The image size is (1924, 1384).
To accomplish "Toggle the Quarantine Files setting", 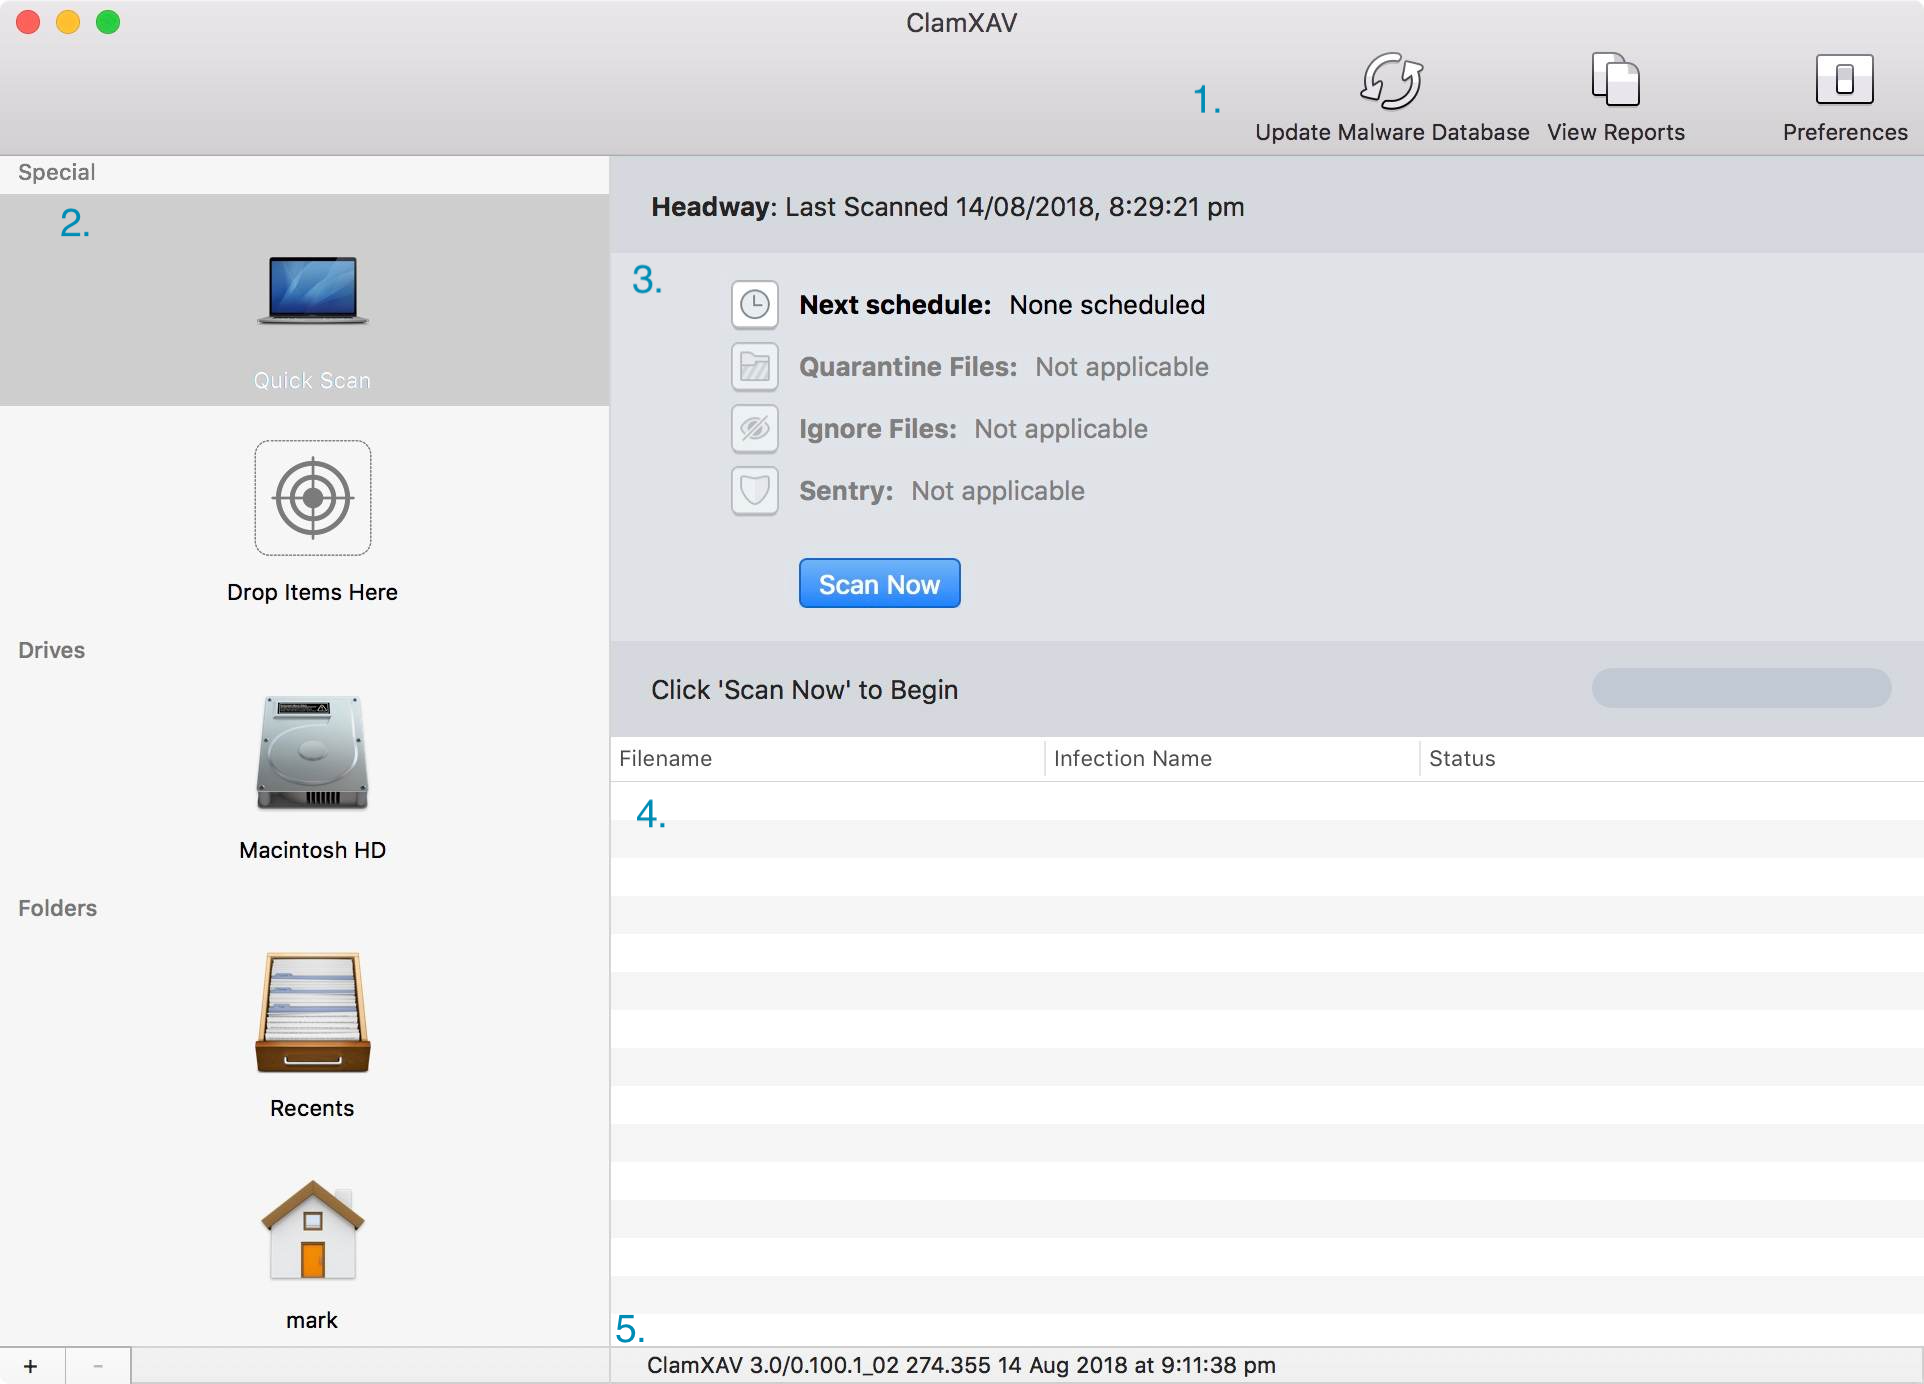I will [x=753, y=367].
